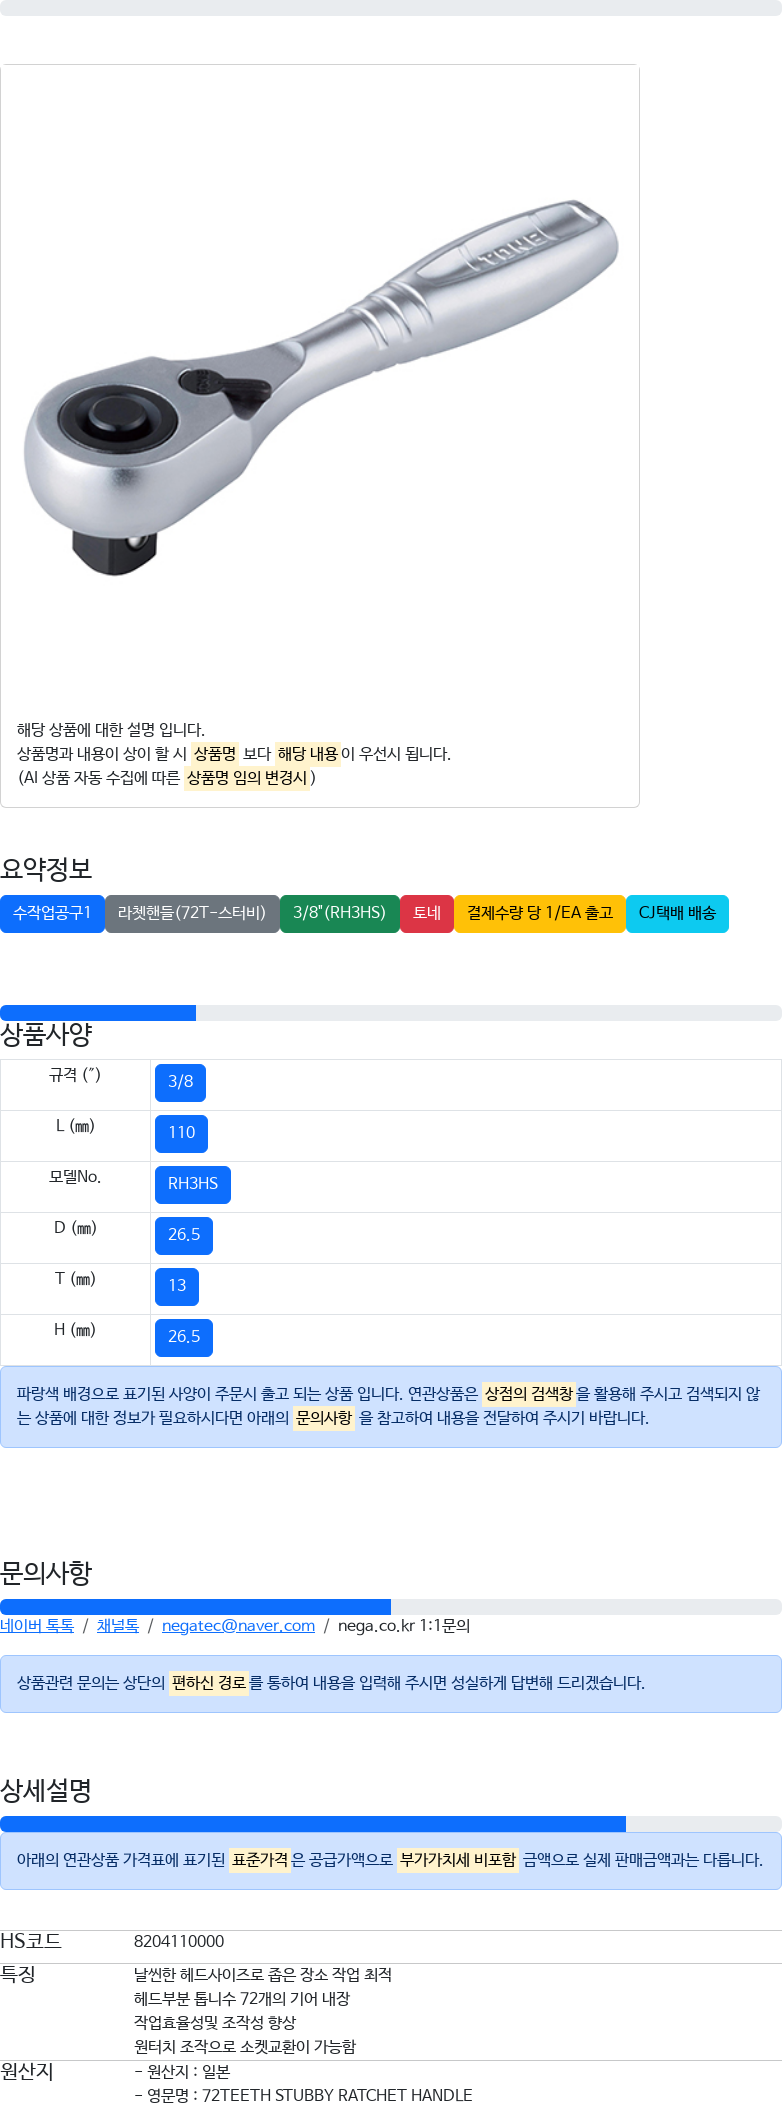Screen dimensions: 782x2109
Task: Click the 상품사양 progress bar
Action: tap(391, 1013)
